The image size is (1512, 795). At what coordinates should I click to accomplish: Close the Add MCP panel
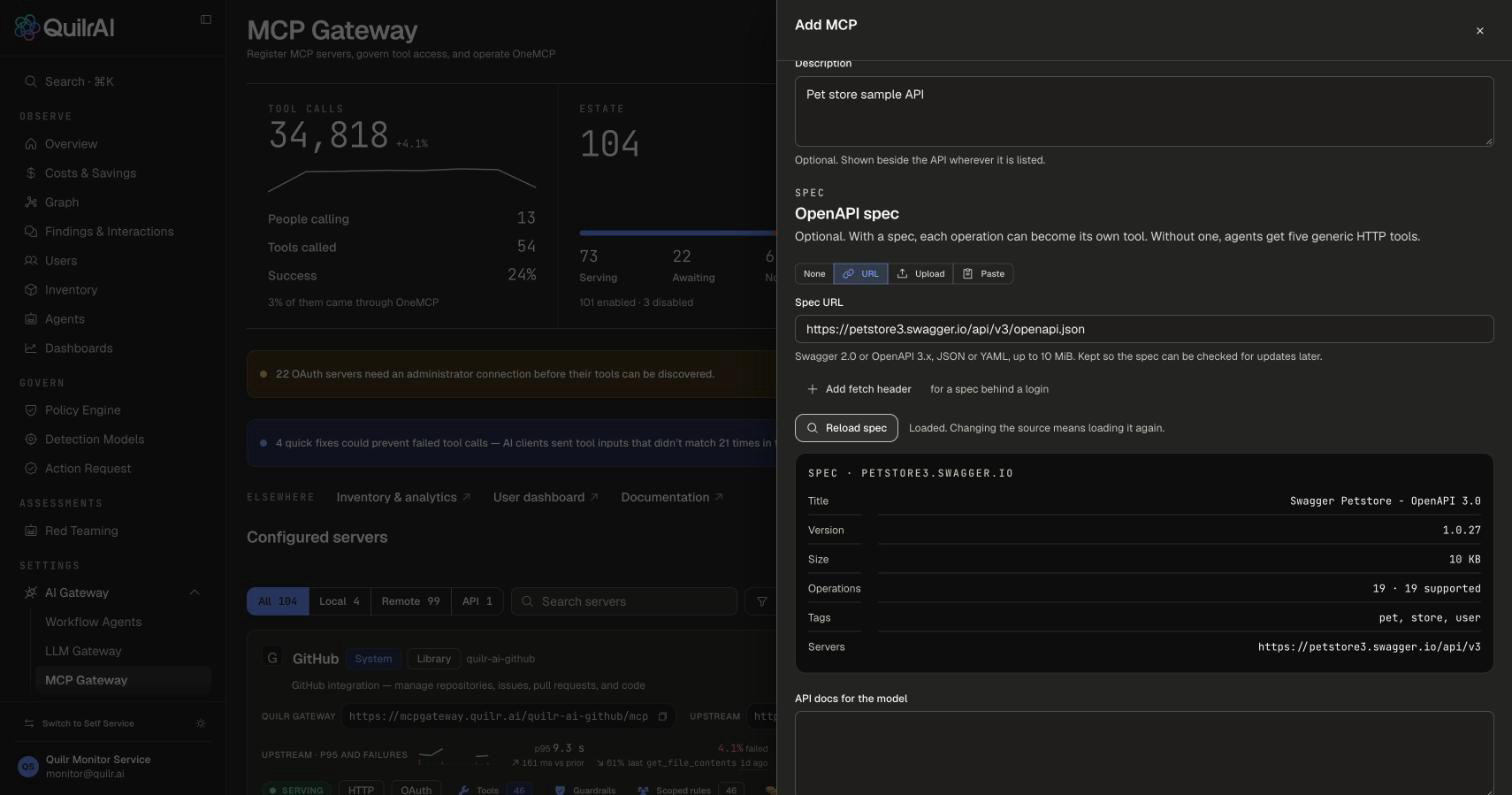click(1480, 31)
